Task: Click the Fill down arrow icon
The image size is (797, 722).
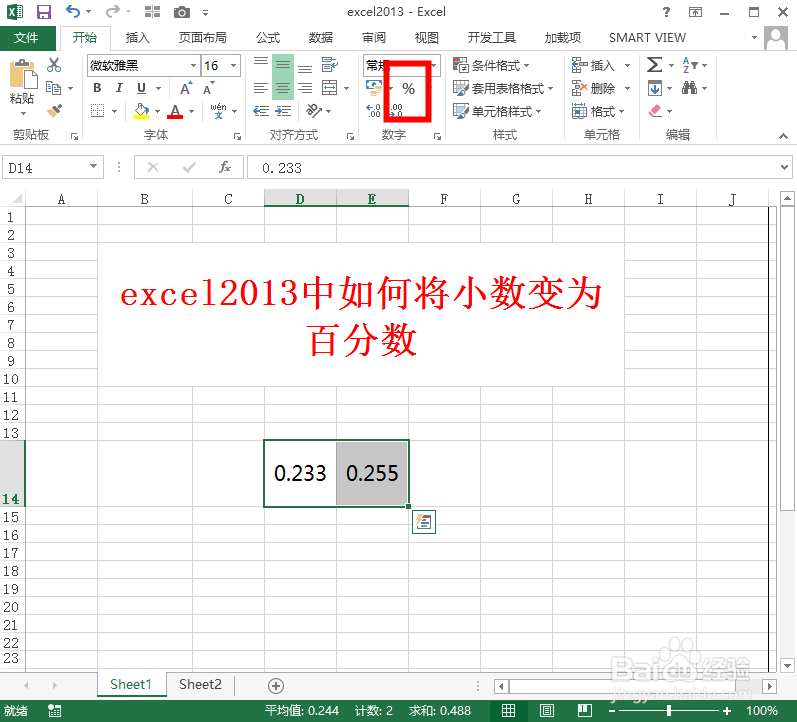Action: pos(655,88)
